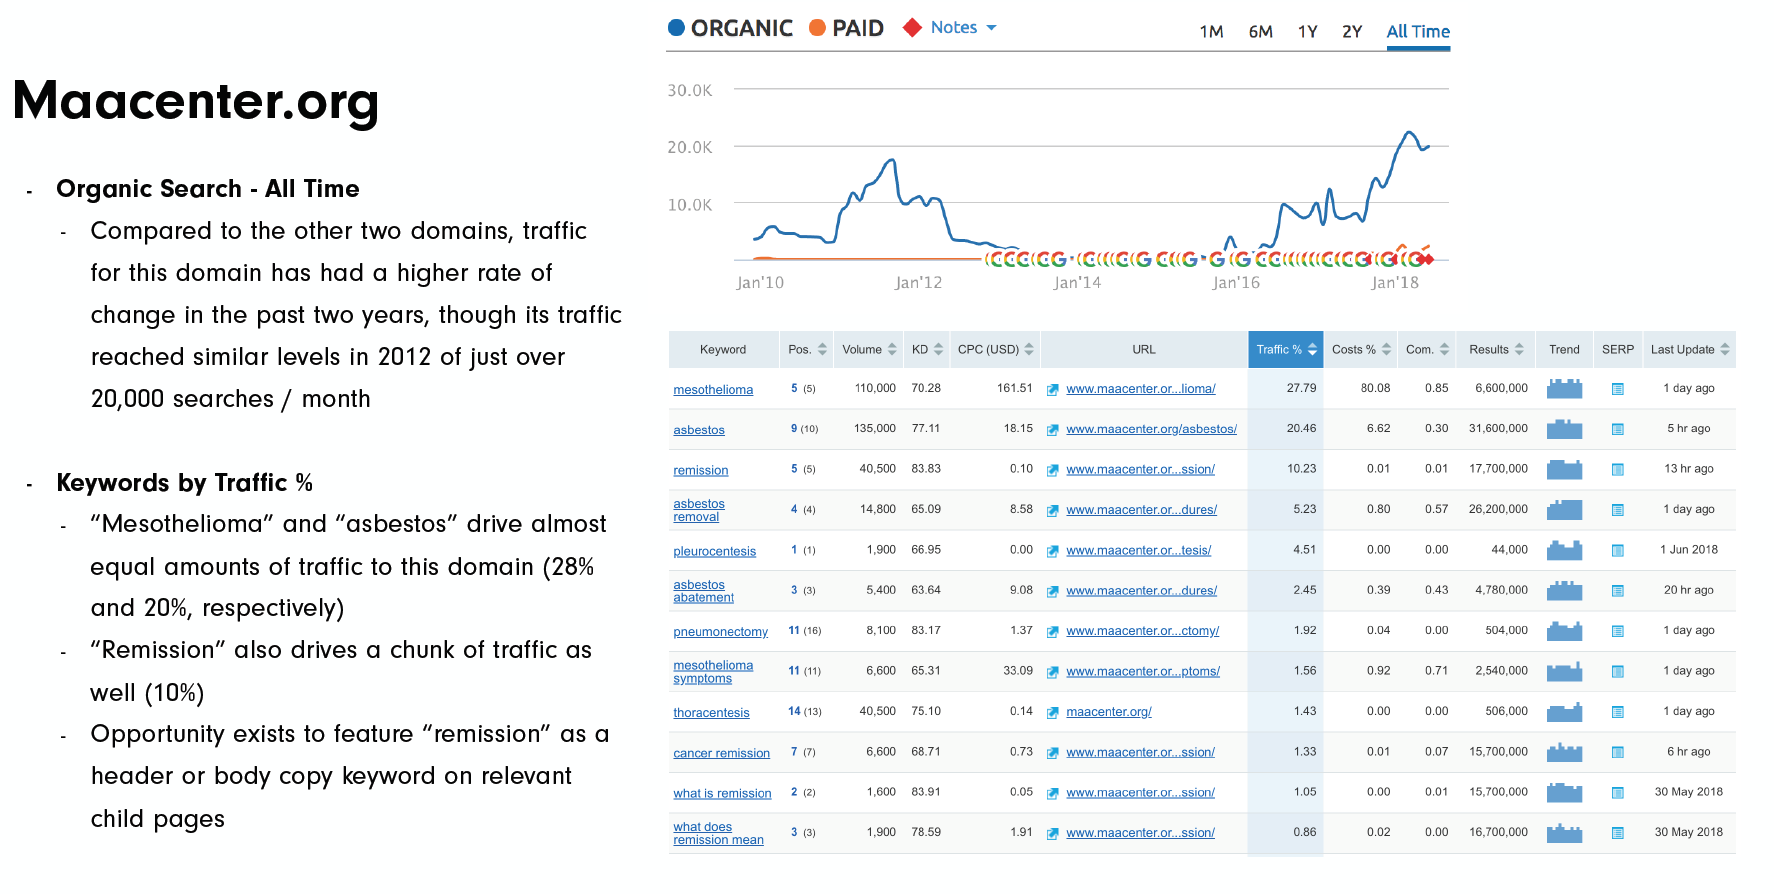1774x894 pixels.
Task: Open external link icon for asbestos URL
Action: pyautogui.click(x=1053, y=430)
